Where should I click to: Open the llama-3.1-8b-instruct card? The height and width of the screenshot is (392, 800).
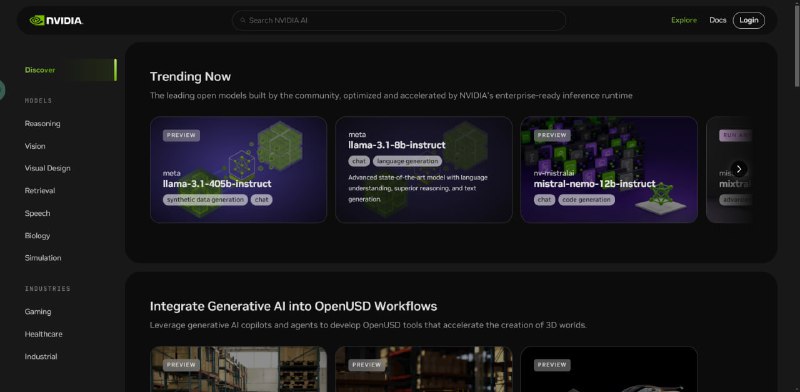click(x=423, y=169)
